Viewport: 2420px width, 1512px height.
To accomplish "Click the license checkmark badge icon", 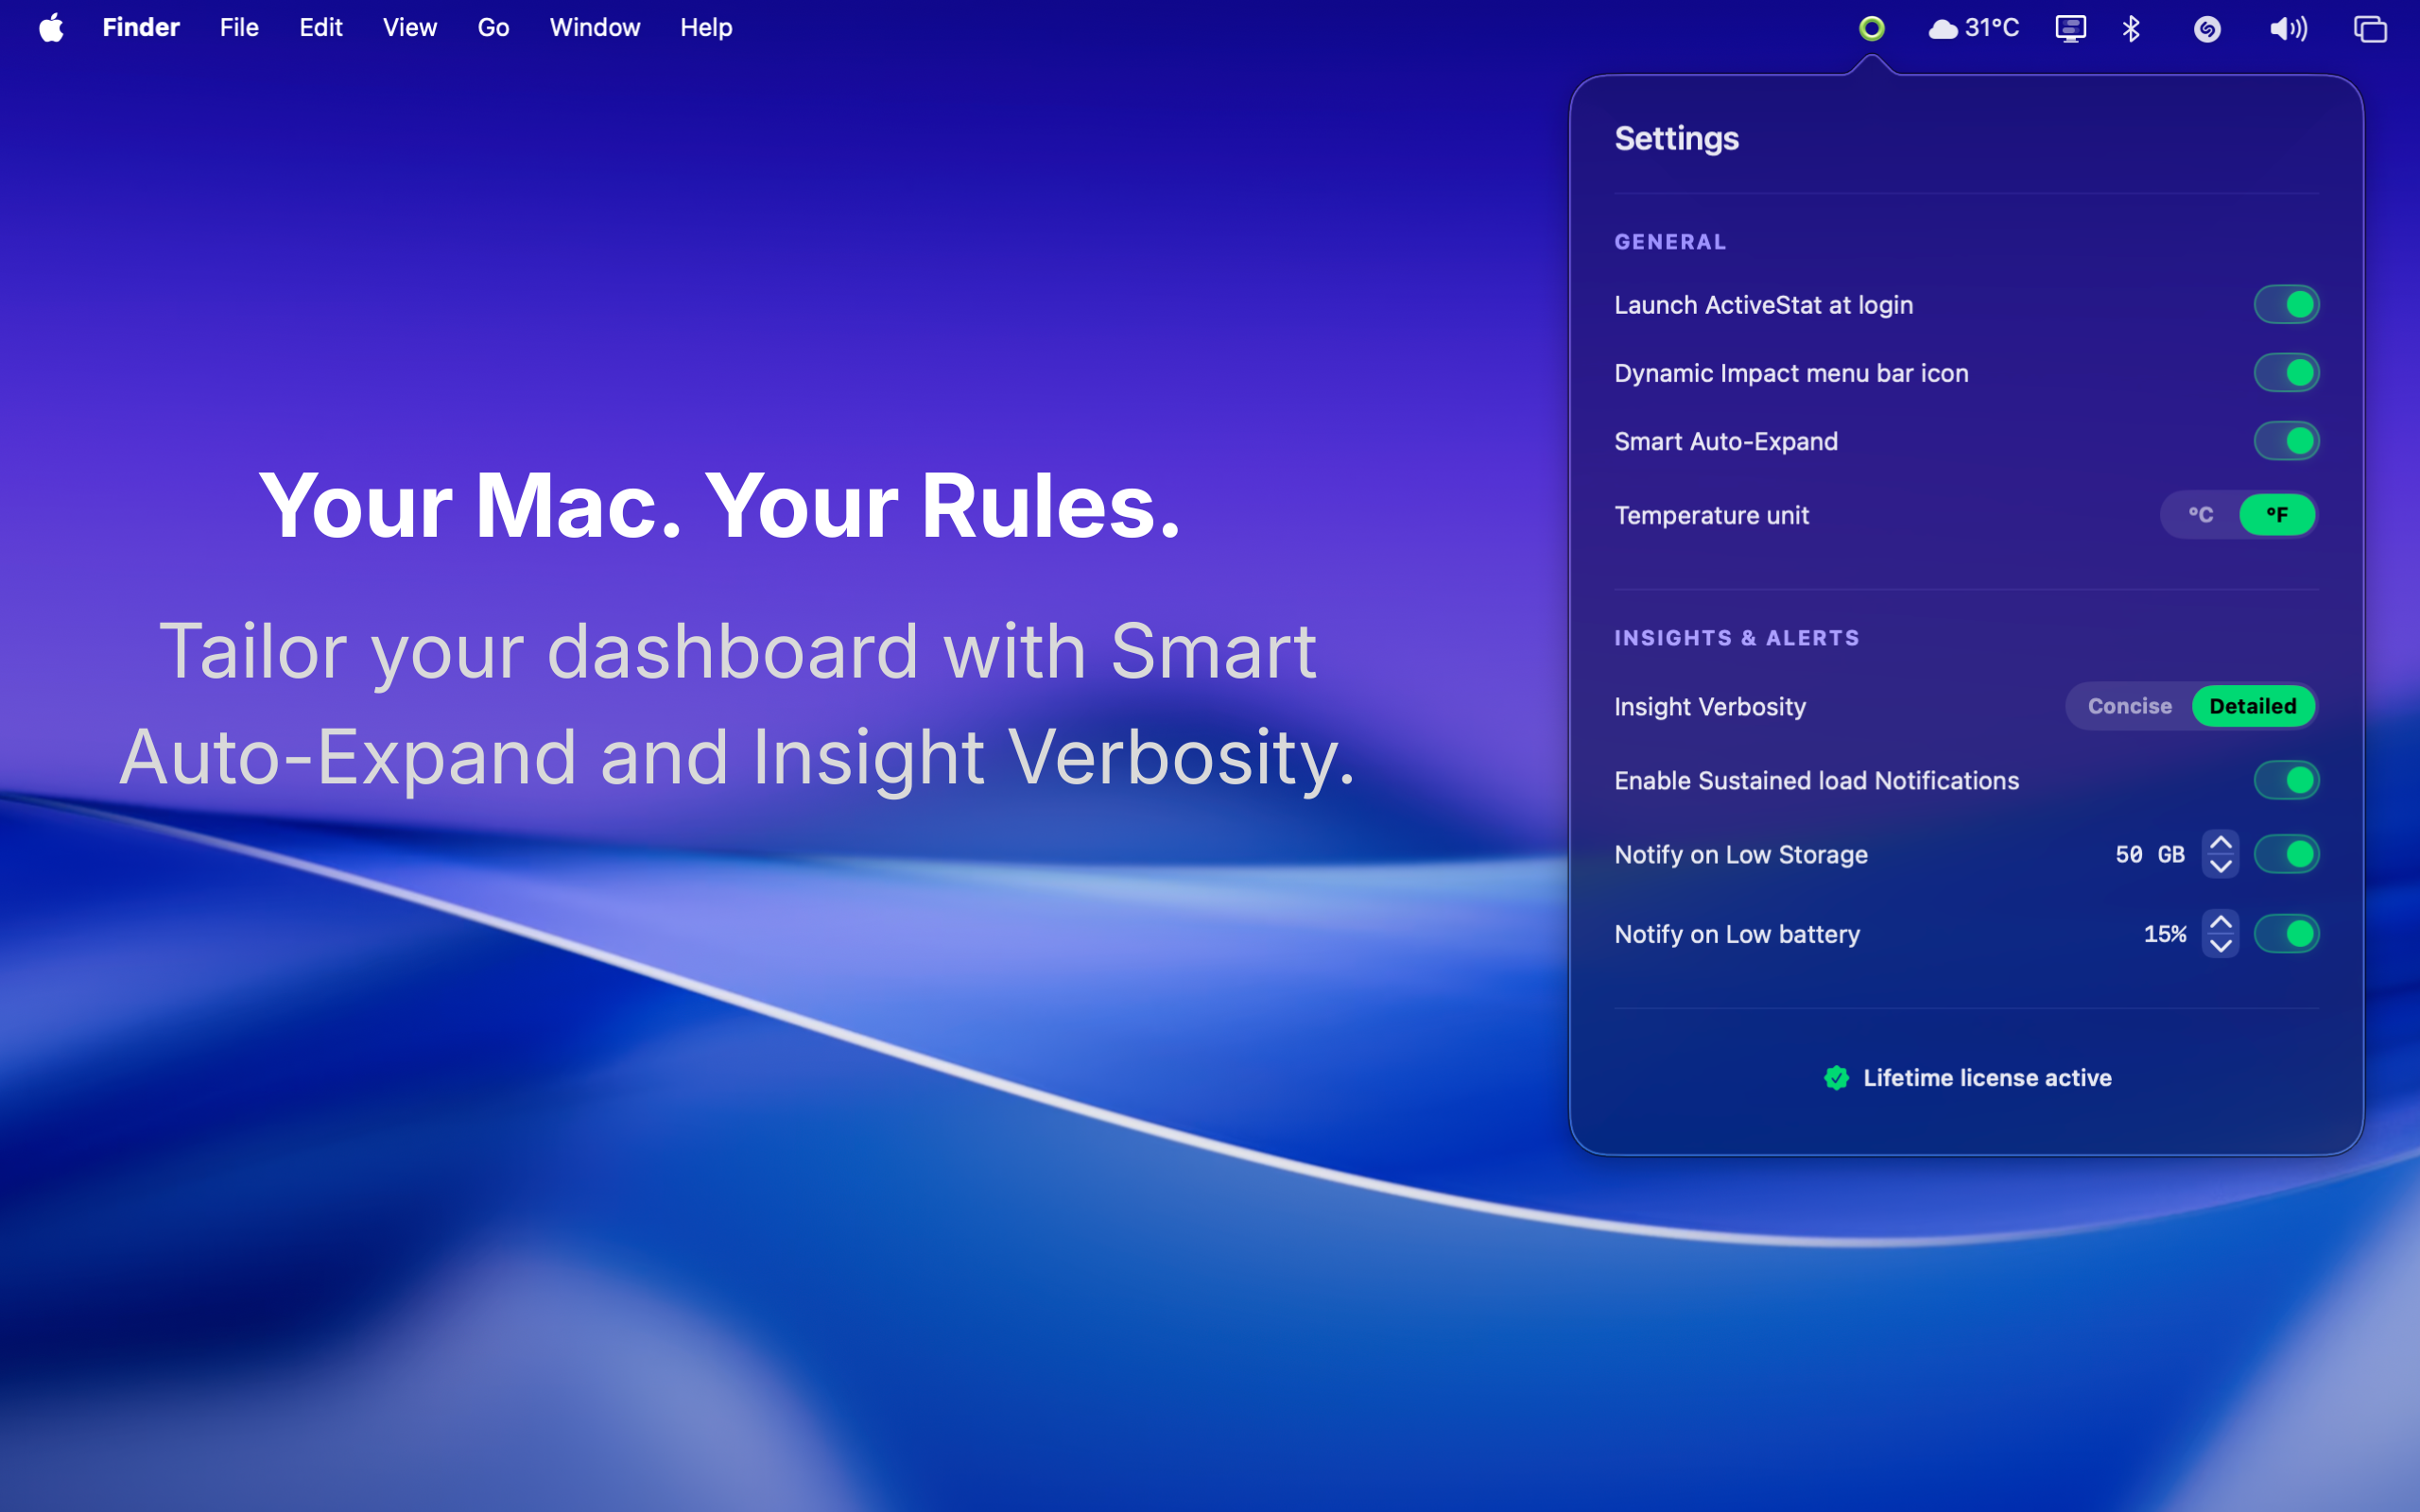I will tap(1837, 1078).
